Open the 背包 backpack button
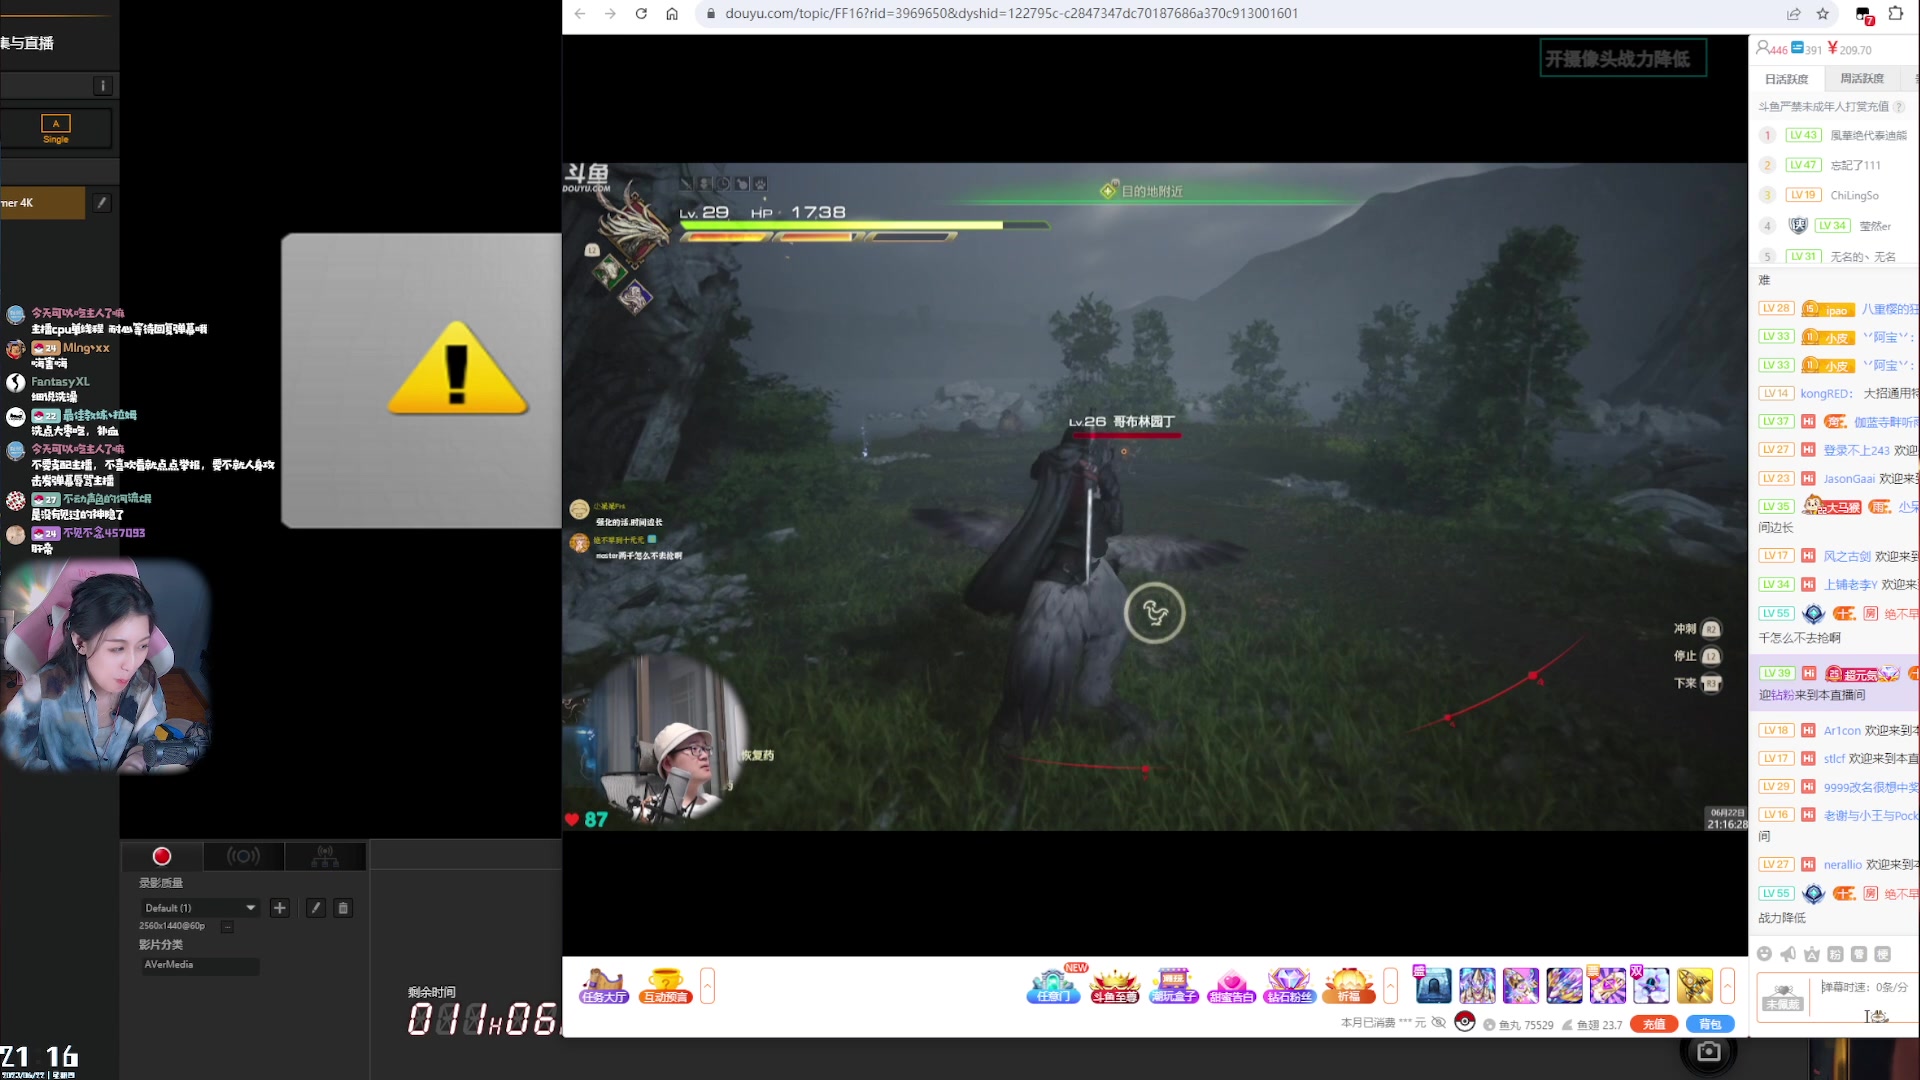 [x=1710, y=1024]
